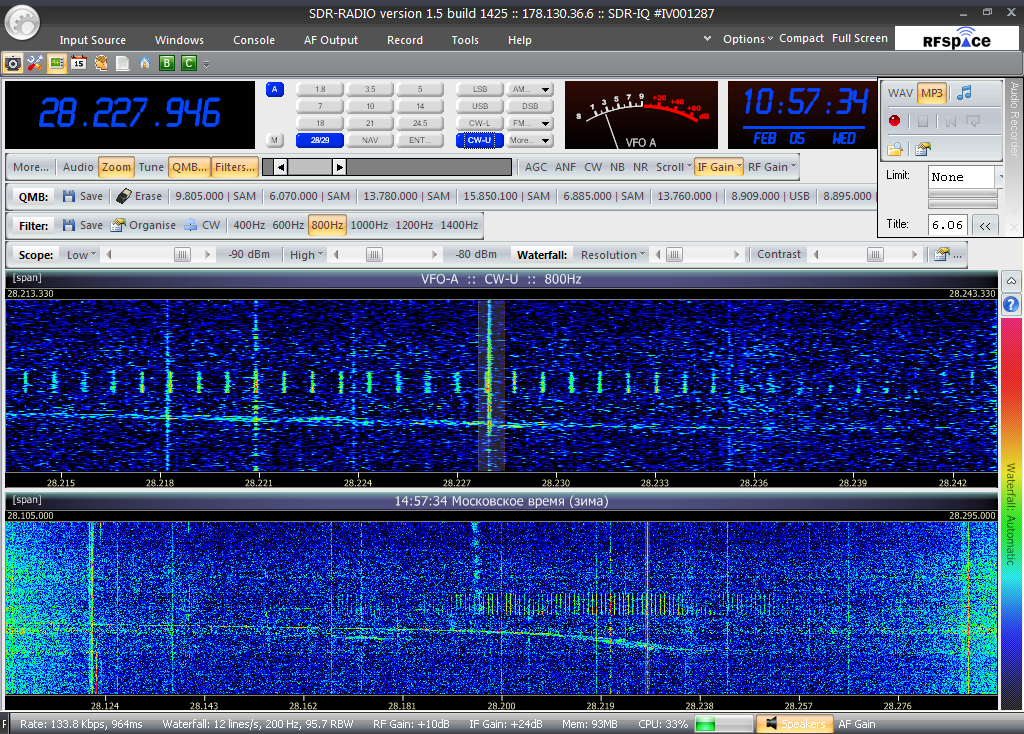Click the green B toolbar icon
1024x734 pixels.
click(x=167, y=63)
